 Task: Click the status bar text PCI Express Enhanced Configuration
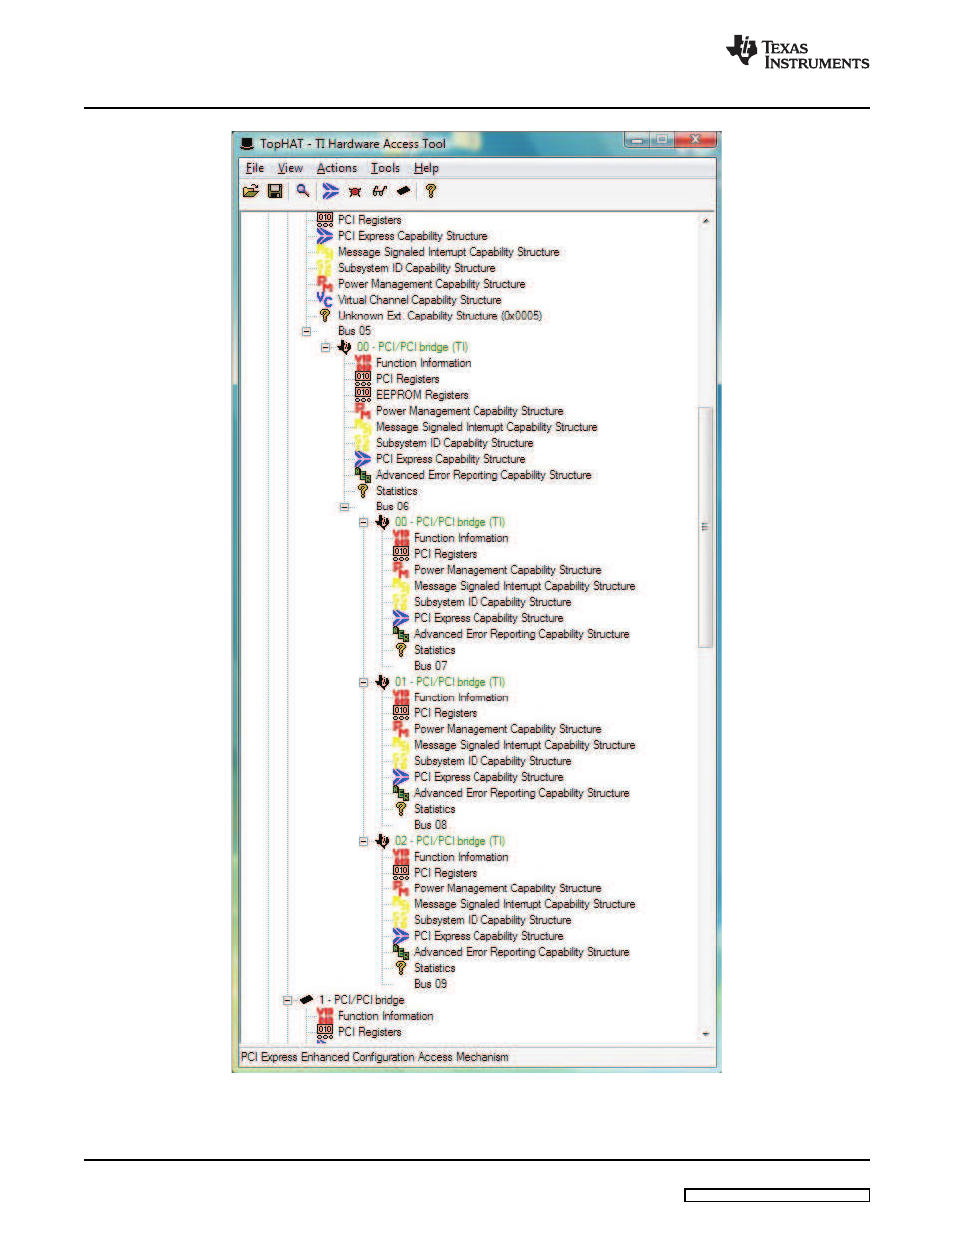click(375, 1057)
